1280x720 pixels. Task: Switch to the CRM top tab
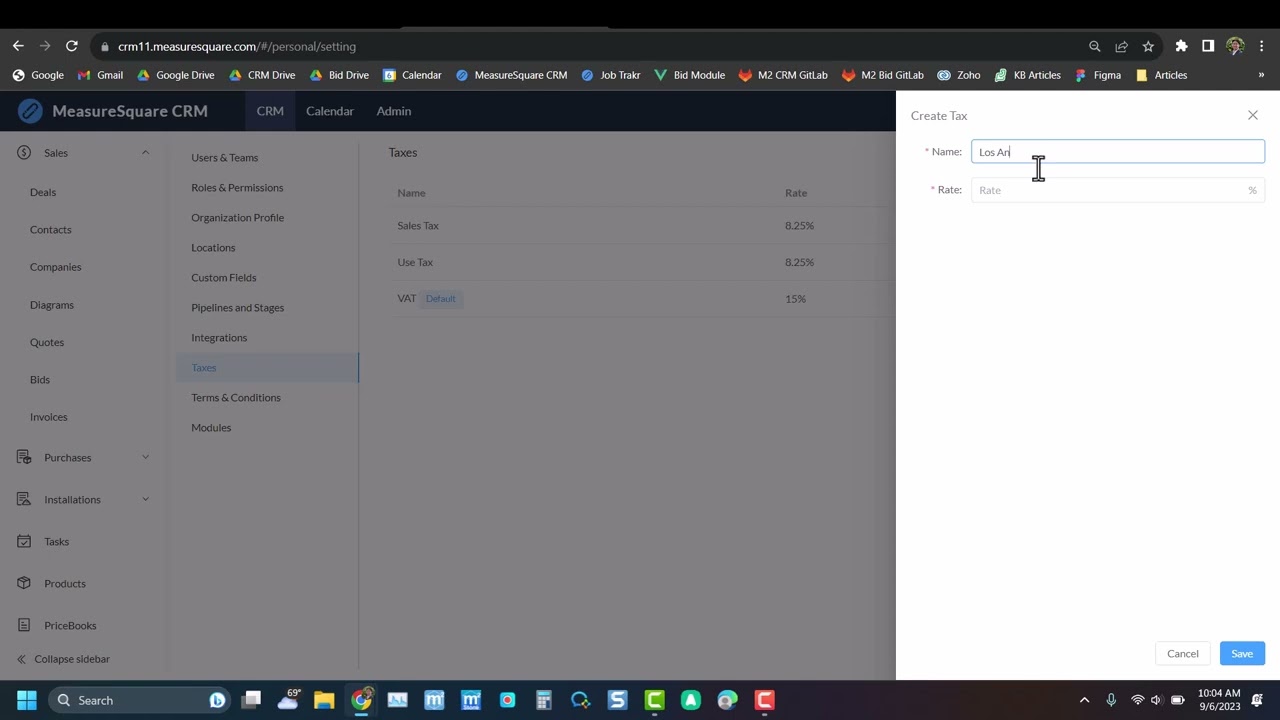click(x=270, y=111)
